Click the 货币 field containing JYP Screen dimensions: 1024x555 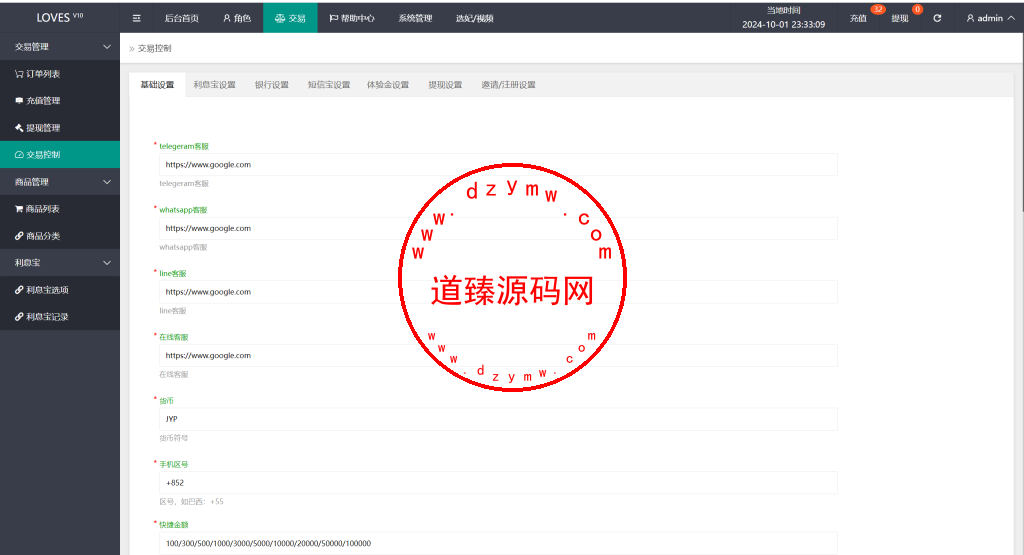pyautogui.click(x=498, y=419)
